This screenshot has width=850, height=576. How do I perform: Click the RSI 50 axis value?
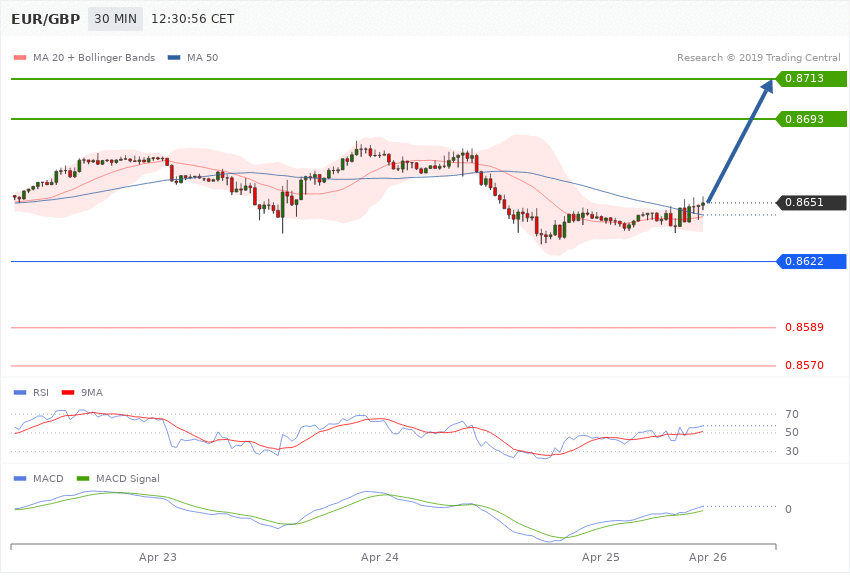tap(792, 432)
